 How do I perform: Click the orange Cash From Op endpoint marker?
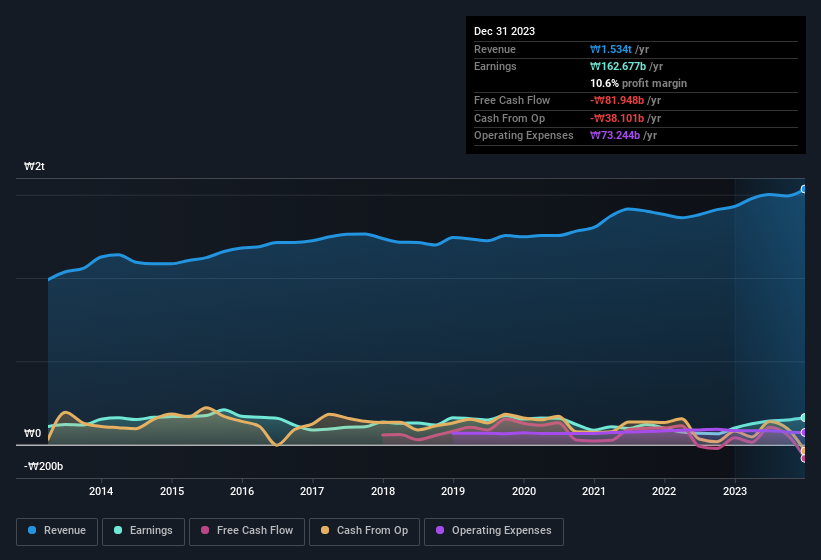point(804,451)
